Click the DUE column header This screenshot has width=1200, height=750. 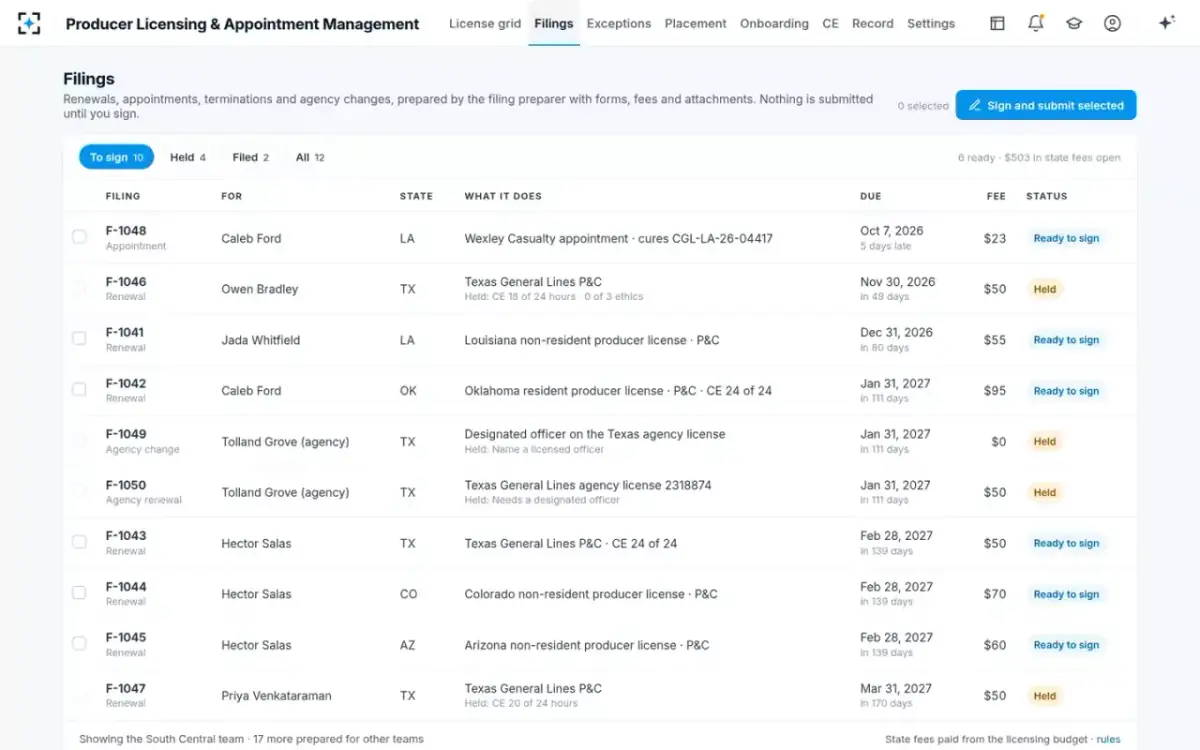871,196
